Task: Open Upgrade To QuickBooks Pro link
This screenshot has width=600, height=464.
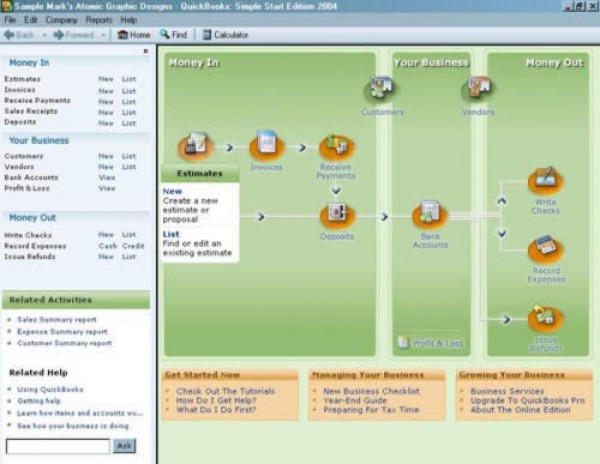Action: [x=527, y=401]
